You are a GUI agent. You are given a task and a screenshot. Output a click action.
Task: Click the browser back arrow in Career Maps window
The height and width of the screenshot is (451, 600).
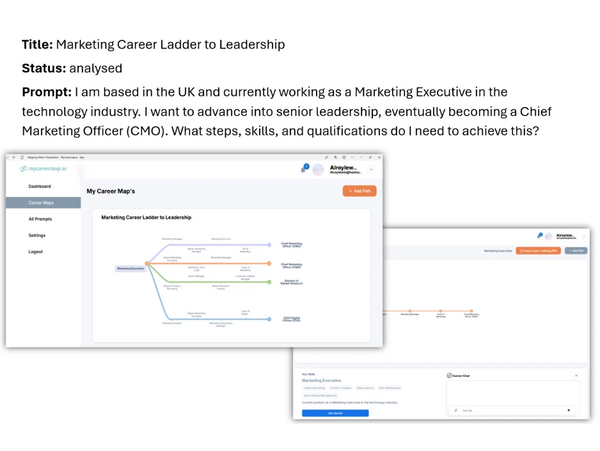click(14, 157)
